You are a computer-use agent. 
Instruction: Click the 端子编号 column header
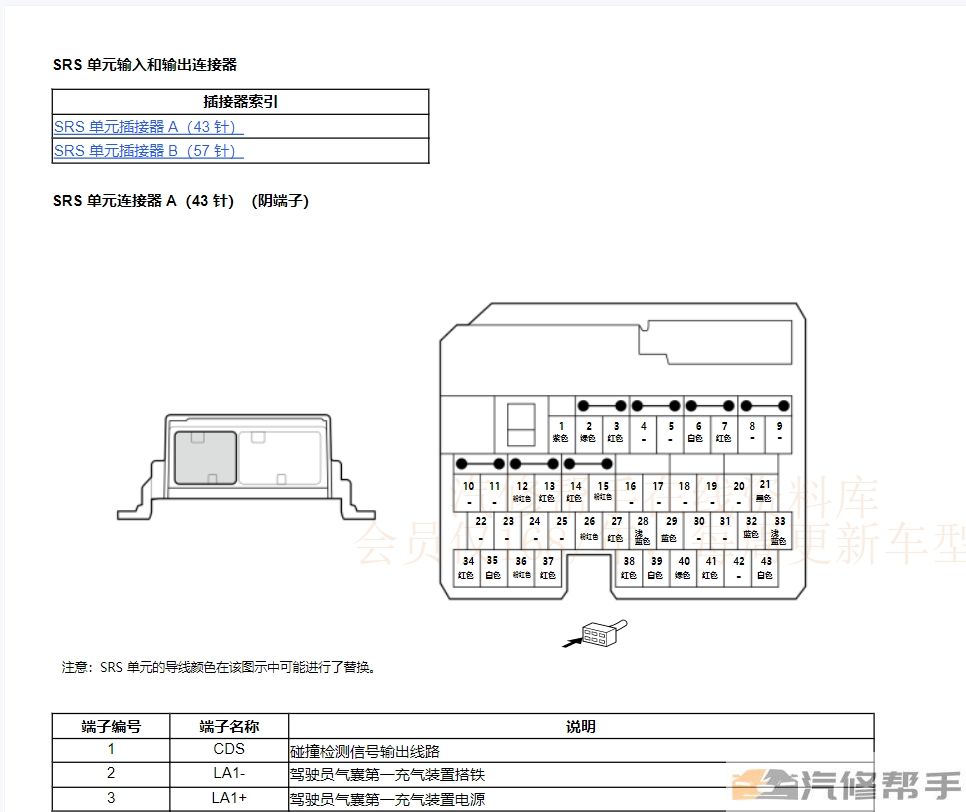pos(111,726)
